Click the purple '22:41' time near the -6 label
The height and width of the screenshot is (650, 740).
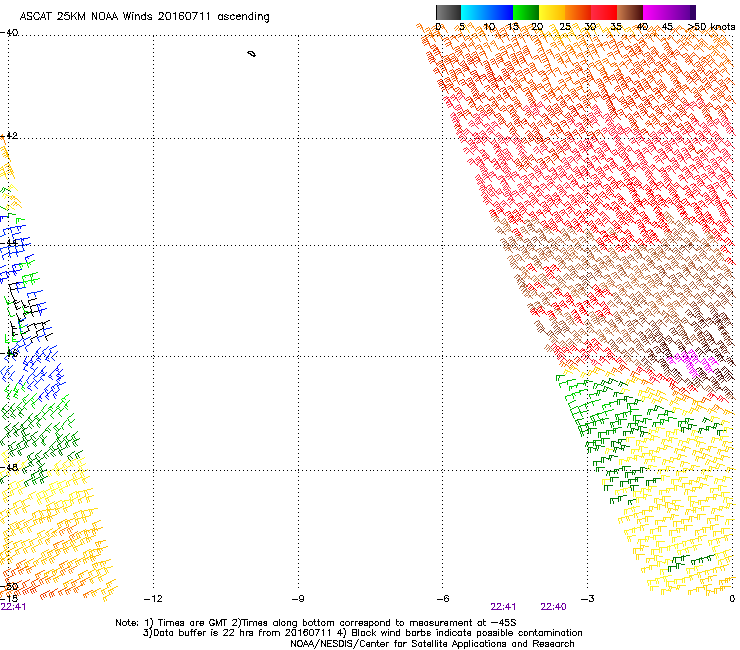503,607
